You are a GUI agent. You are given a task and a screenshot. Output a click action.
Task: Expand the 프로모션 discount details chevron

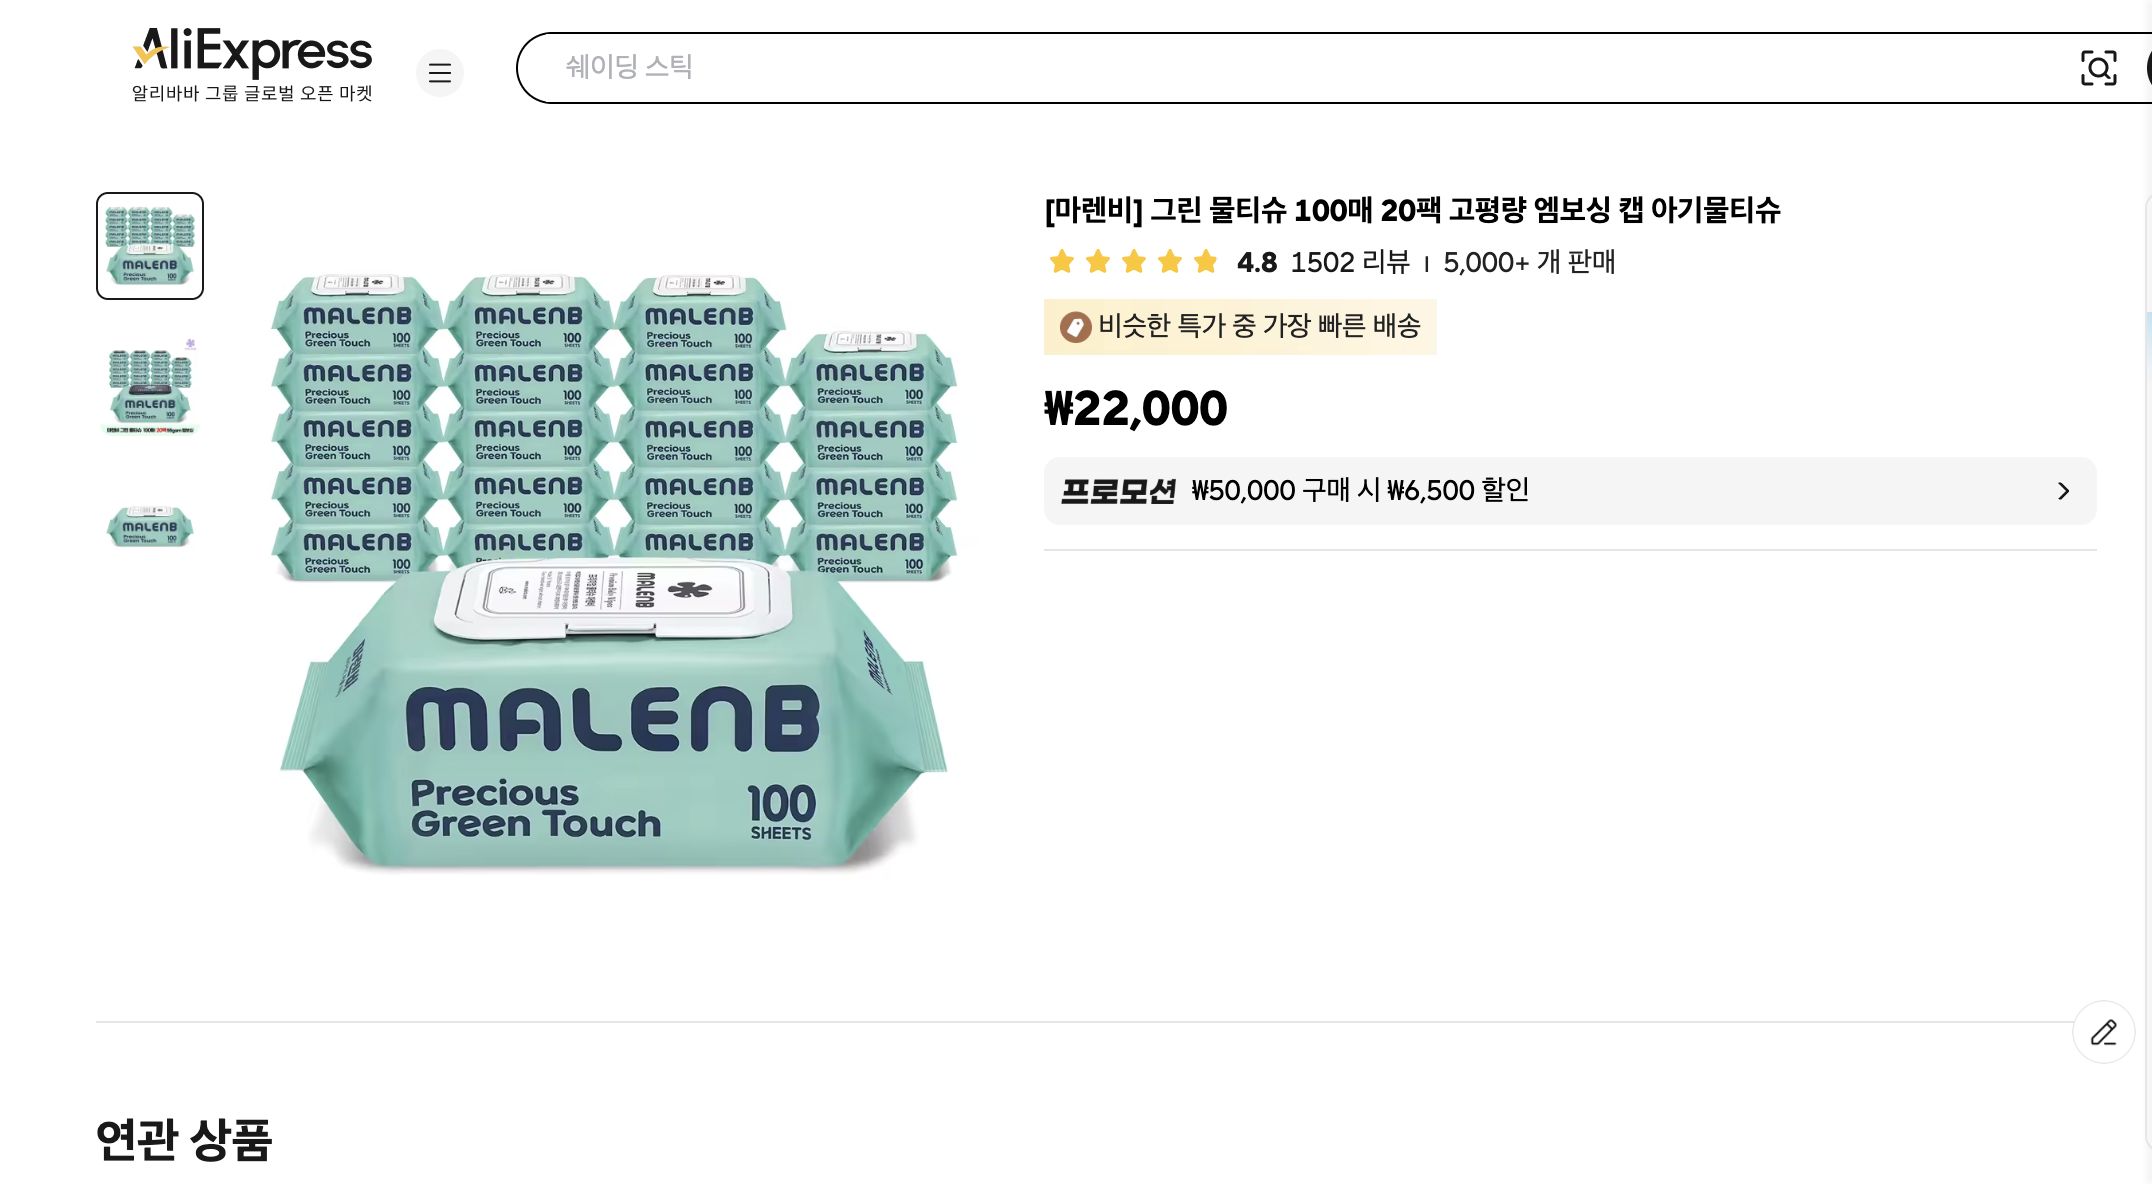2064,491
